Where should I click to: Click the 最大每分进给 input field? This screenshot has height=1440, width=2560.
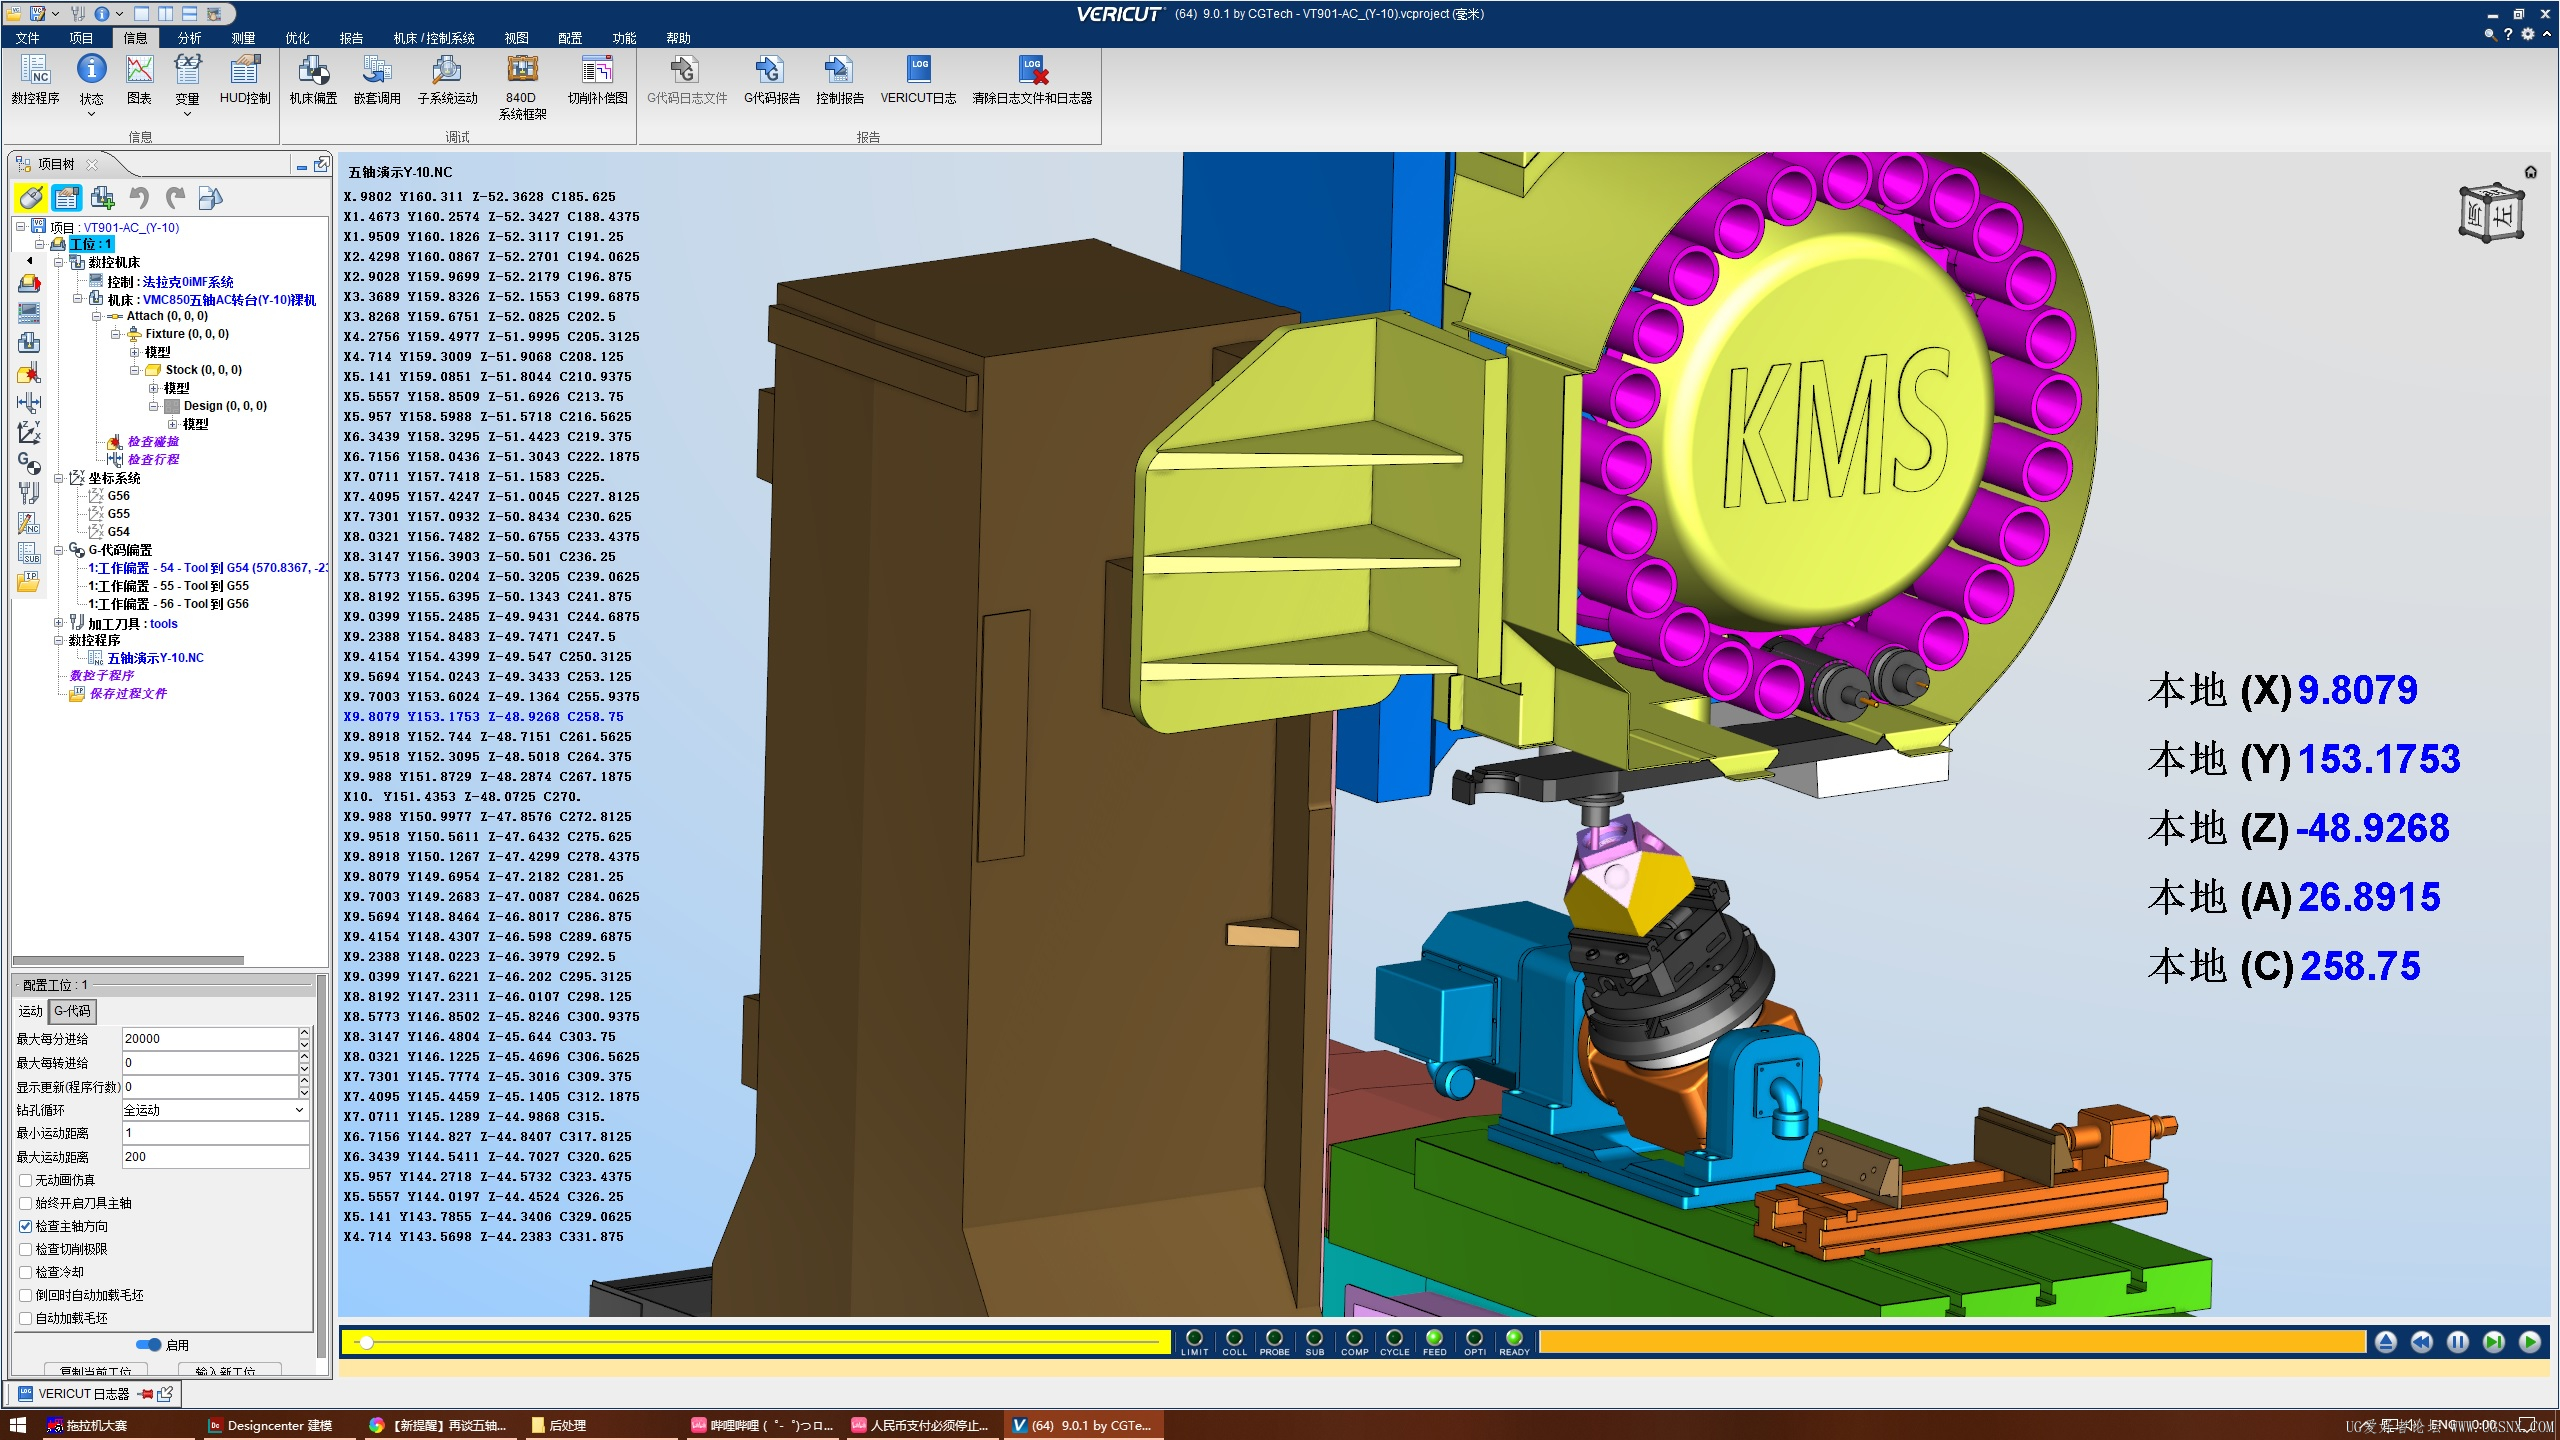coord(210,1039)
